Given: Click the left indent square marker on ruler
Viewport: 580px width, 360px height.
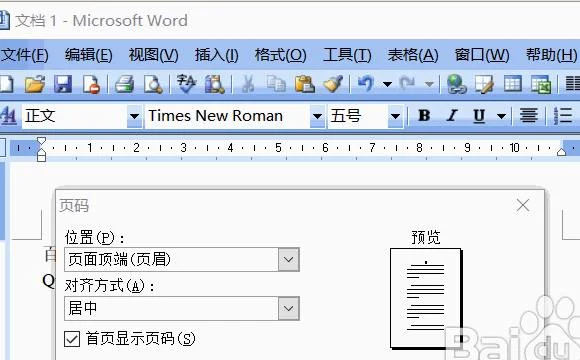Looking at the screenshot, I should coord(41,158).
